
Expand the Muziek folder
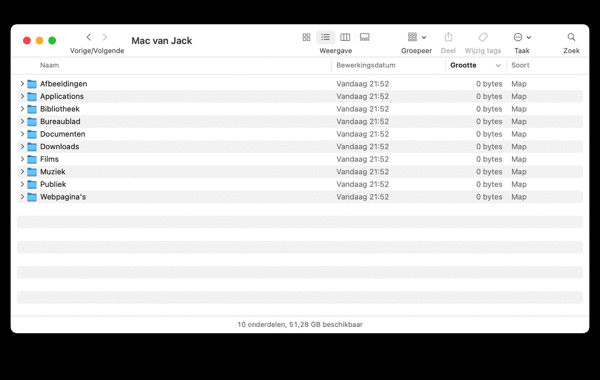22,171
